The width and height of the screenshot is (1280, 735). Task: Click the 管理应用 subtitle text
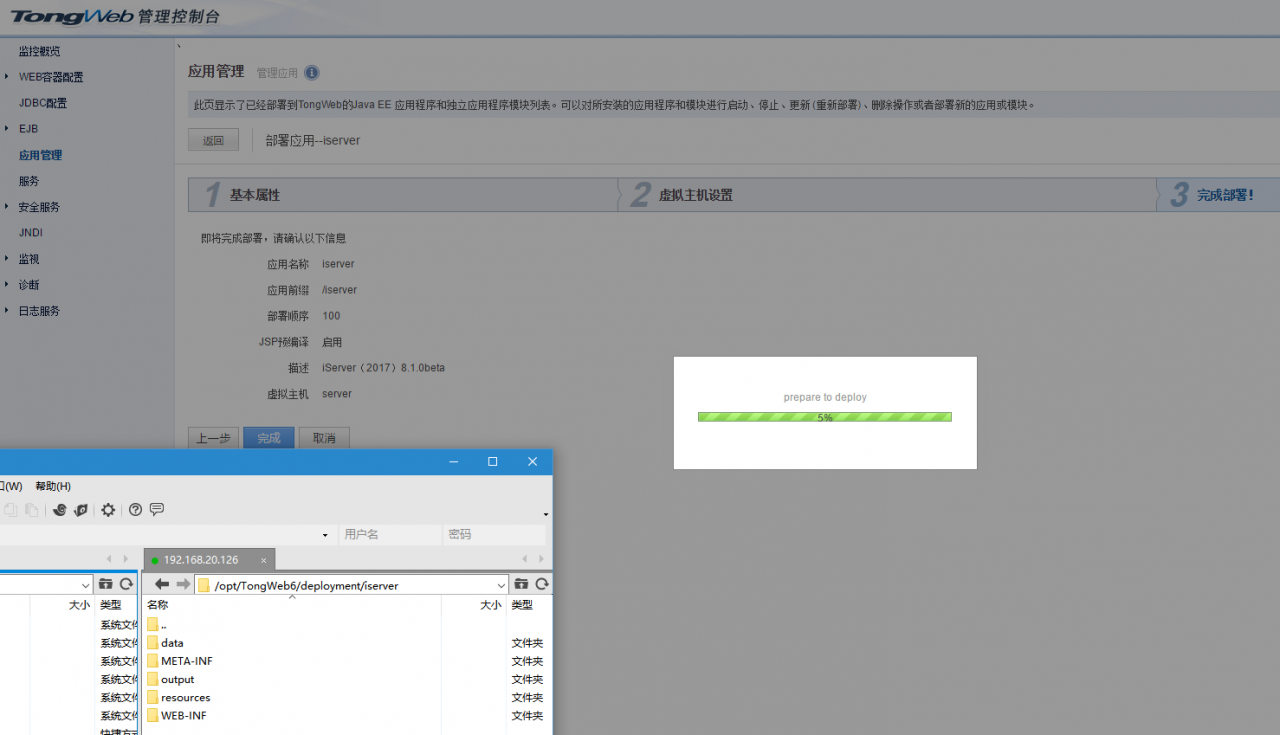277,73
